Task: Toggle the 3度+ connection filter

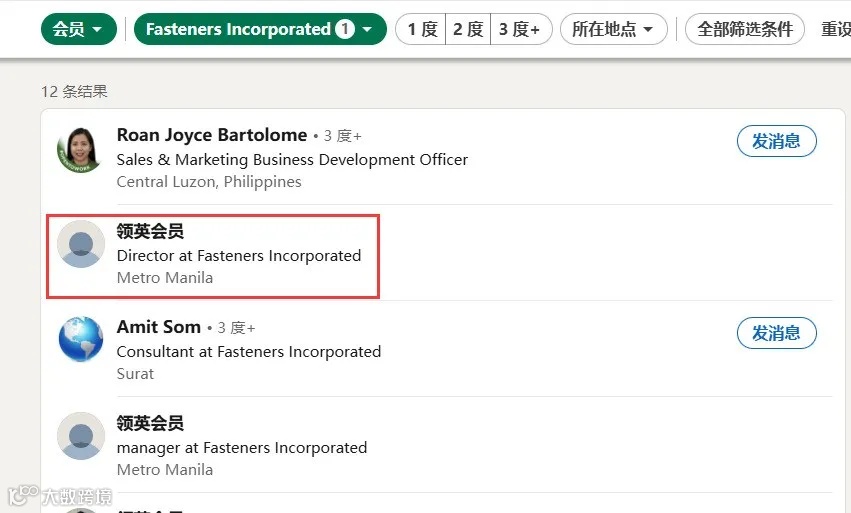Action: [x=520, y=29]
